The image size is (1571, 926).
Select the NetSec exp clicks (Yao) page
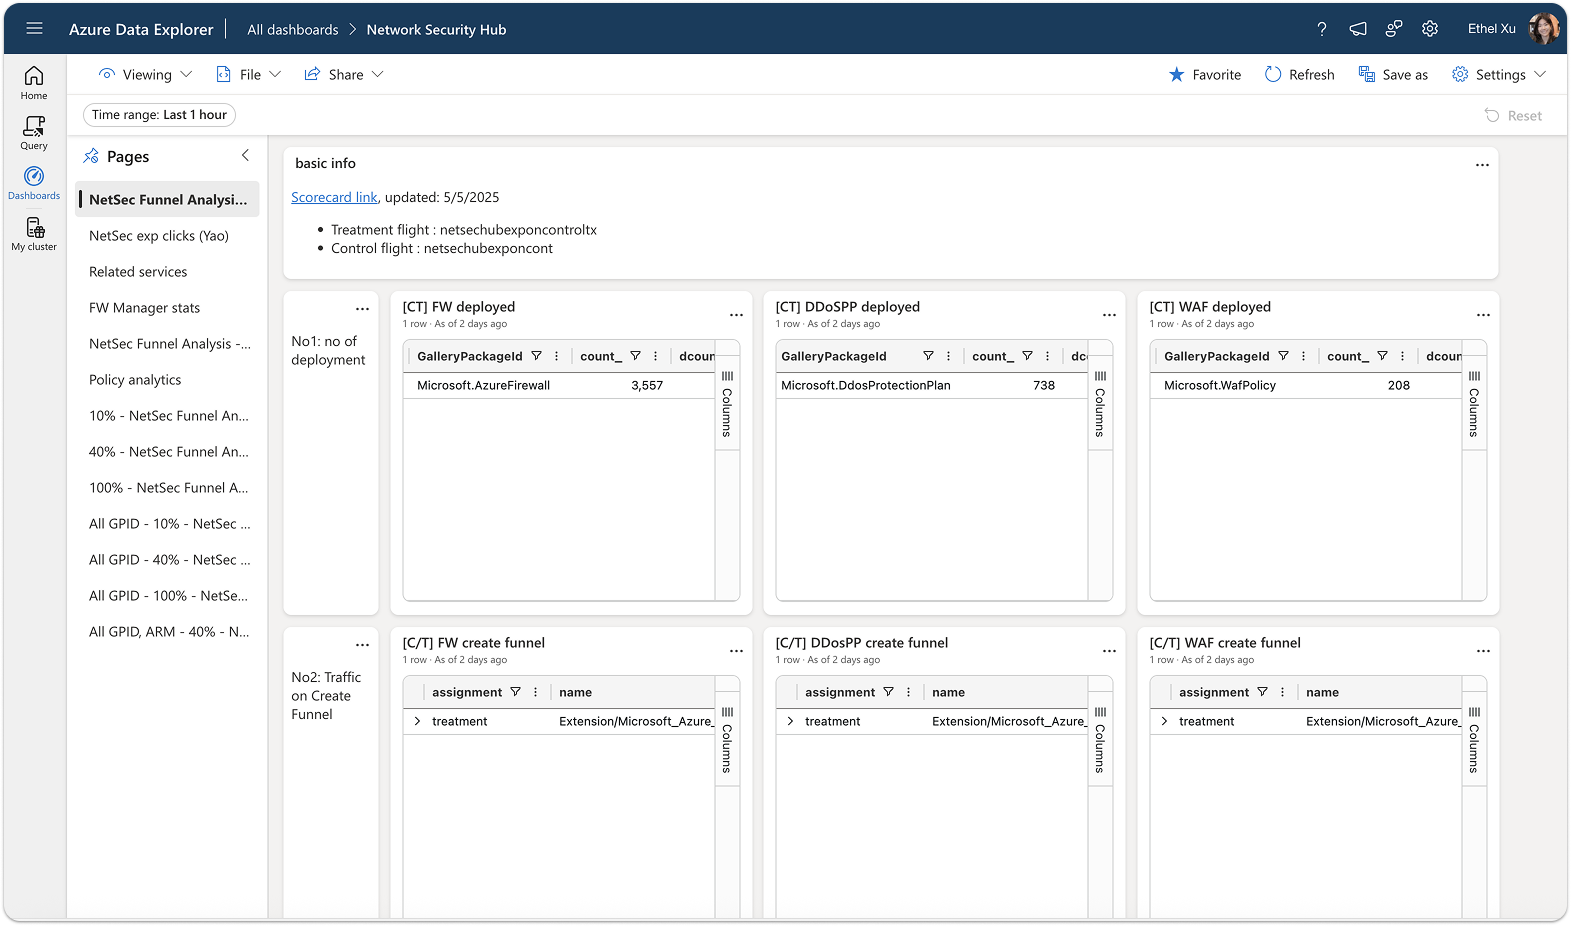pyautogui.click(x=168, y=236)
